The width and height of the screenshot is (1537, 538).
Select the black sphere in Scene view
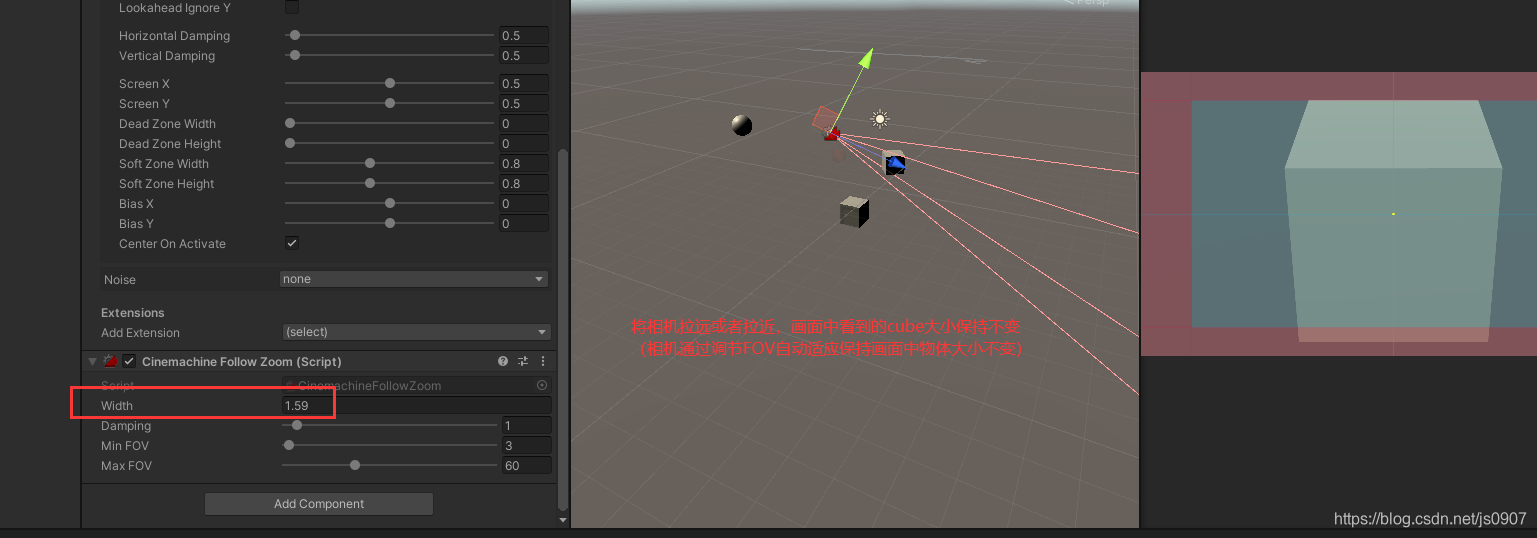click(741, 125)
